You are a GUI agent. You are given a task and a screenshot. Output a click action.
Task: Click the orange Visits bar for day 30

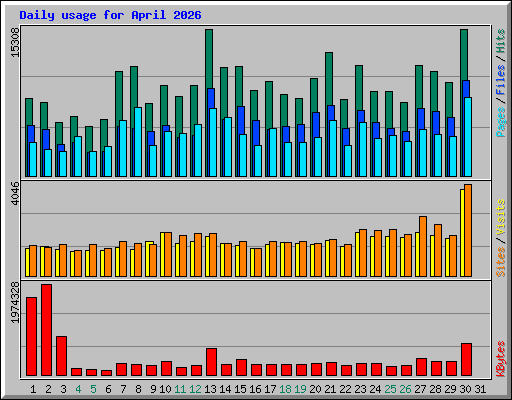coord(468,231)
